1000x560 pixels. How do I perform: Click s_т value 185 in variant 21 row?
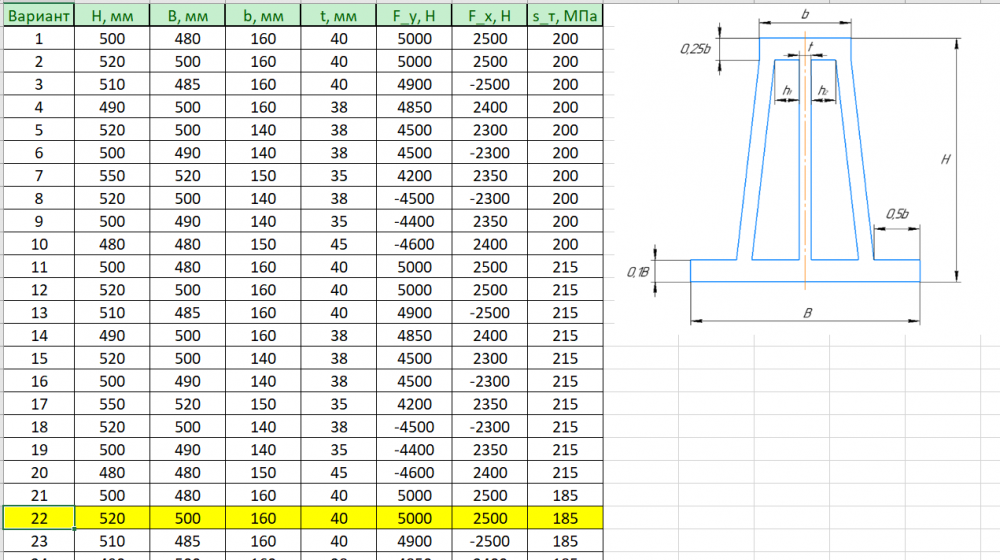(x=565, y=496)
